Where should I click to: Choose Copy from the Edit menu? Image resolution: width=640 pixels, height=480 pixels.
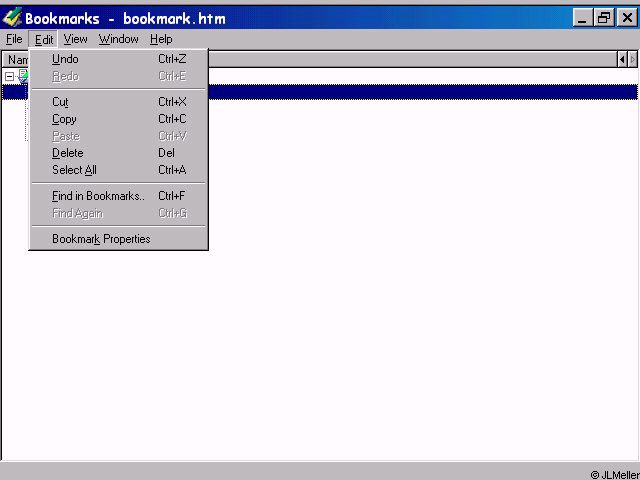(x=119, y=119)
